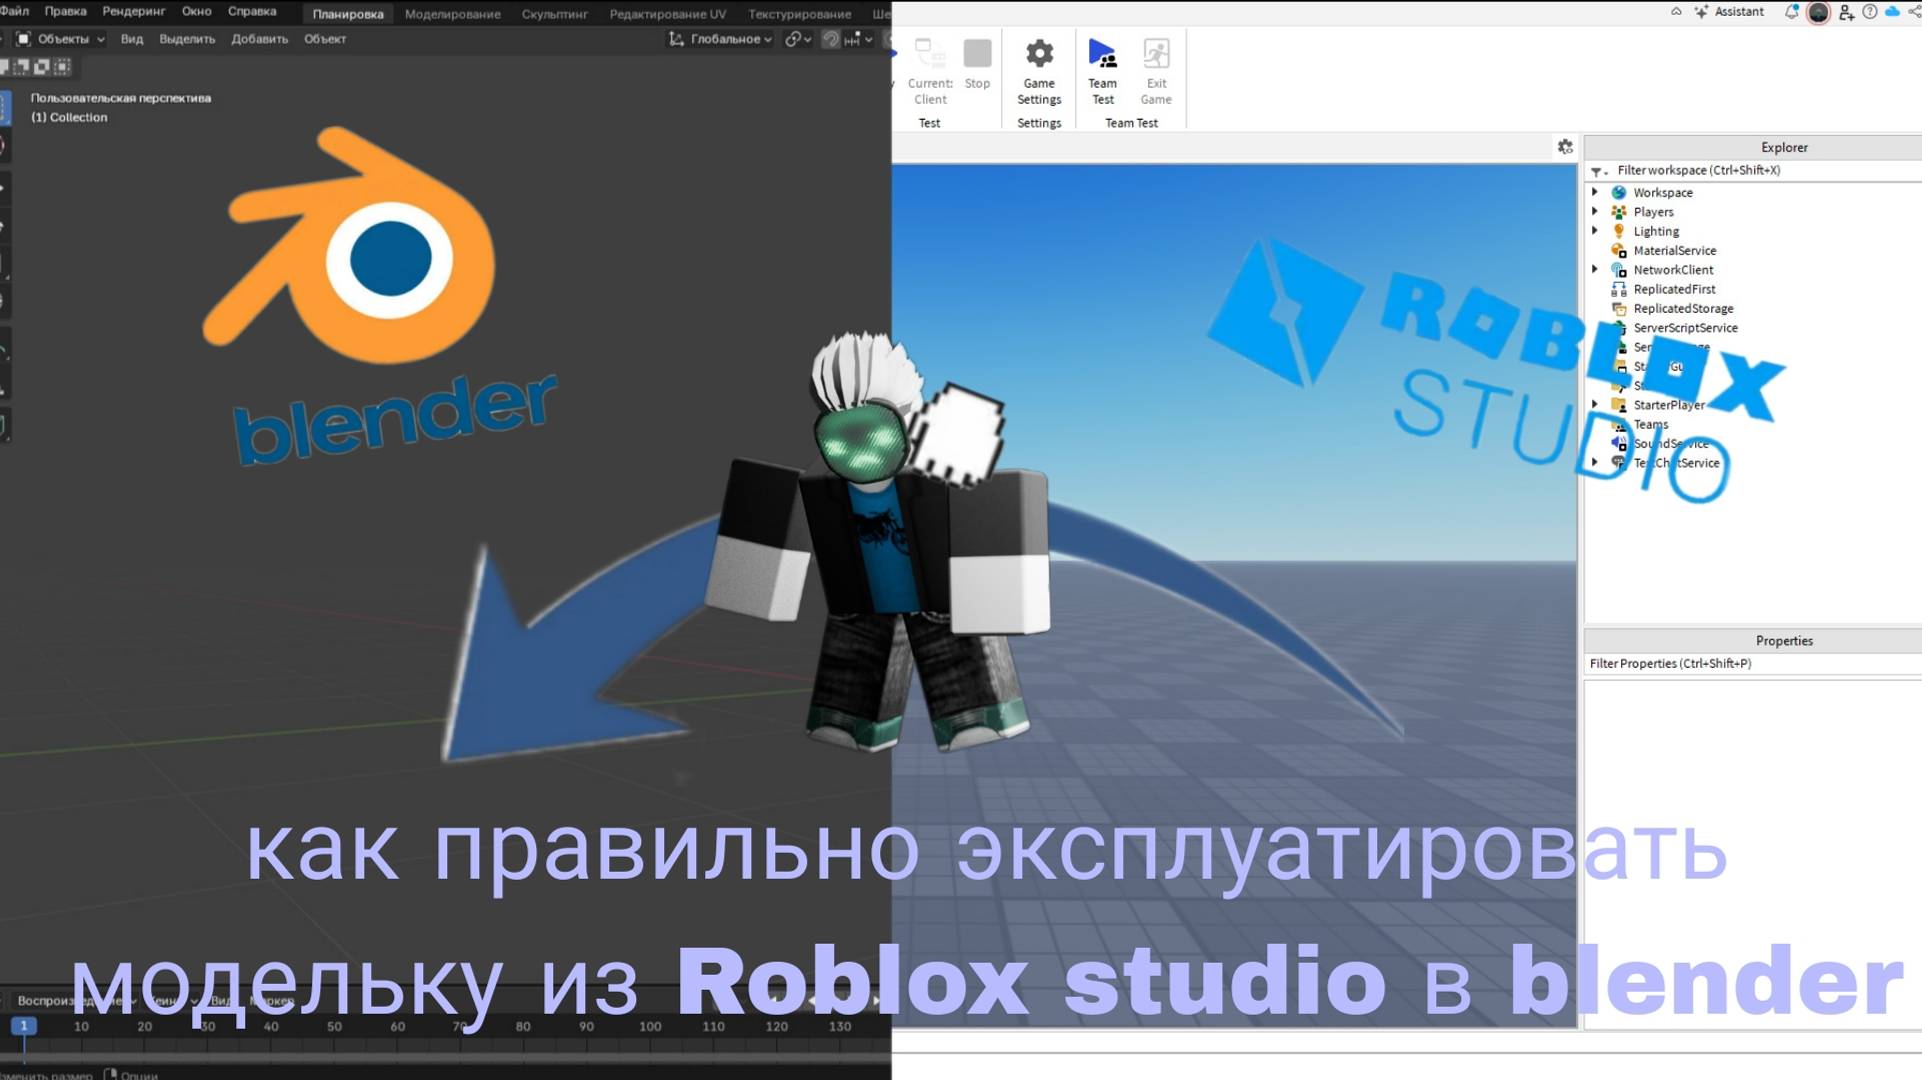
Task: Open Game Settings in Roblox Studio
Action: pyautogui.click(x=1038, y=70)
